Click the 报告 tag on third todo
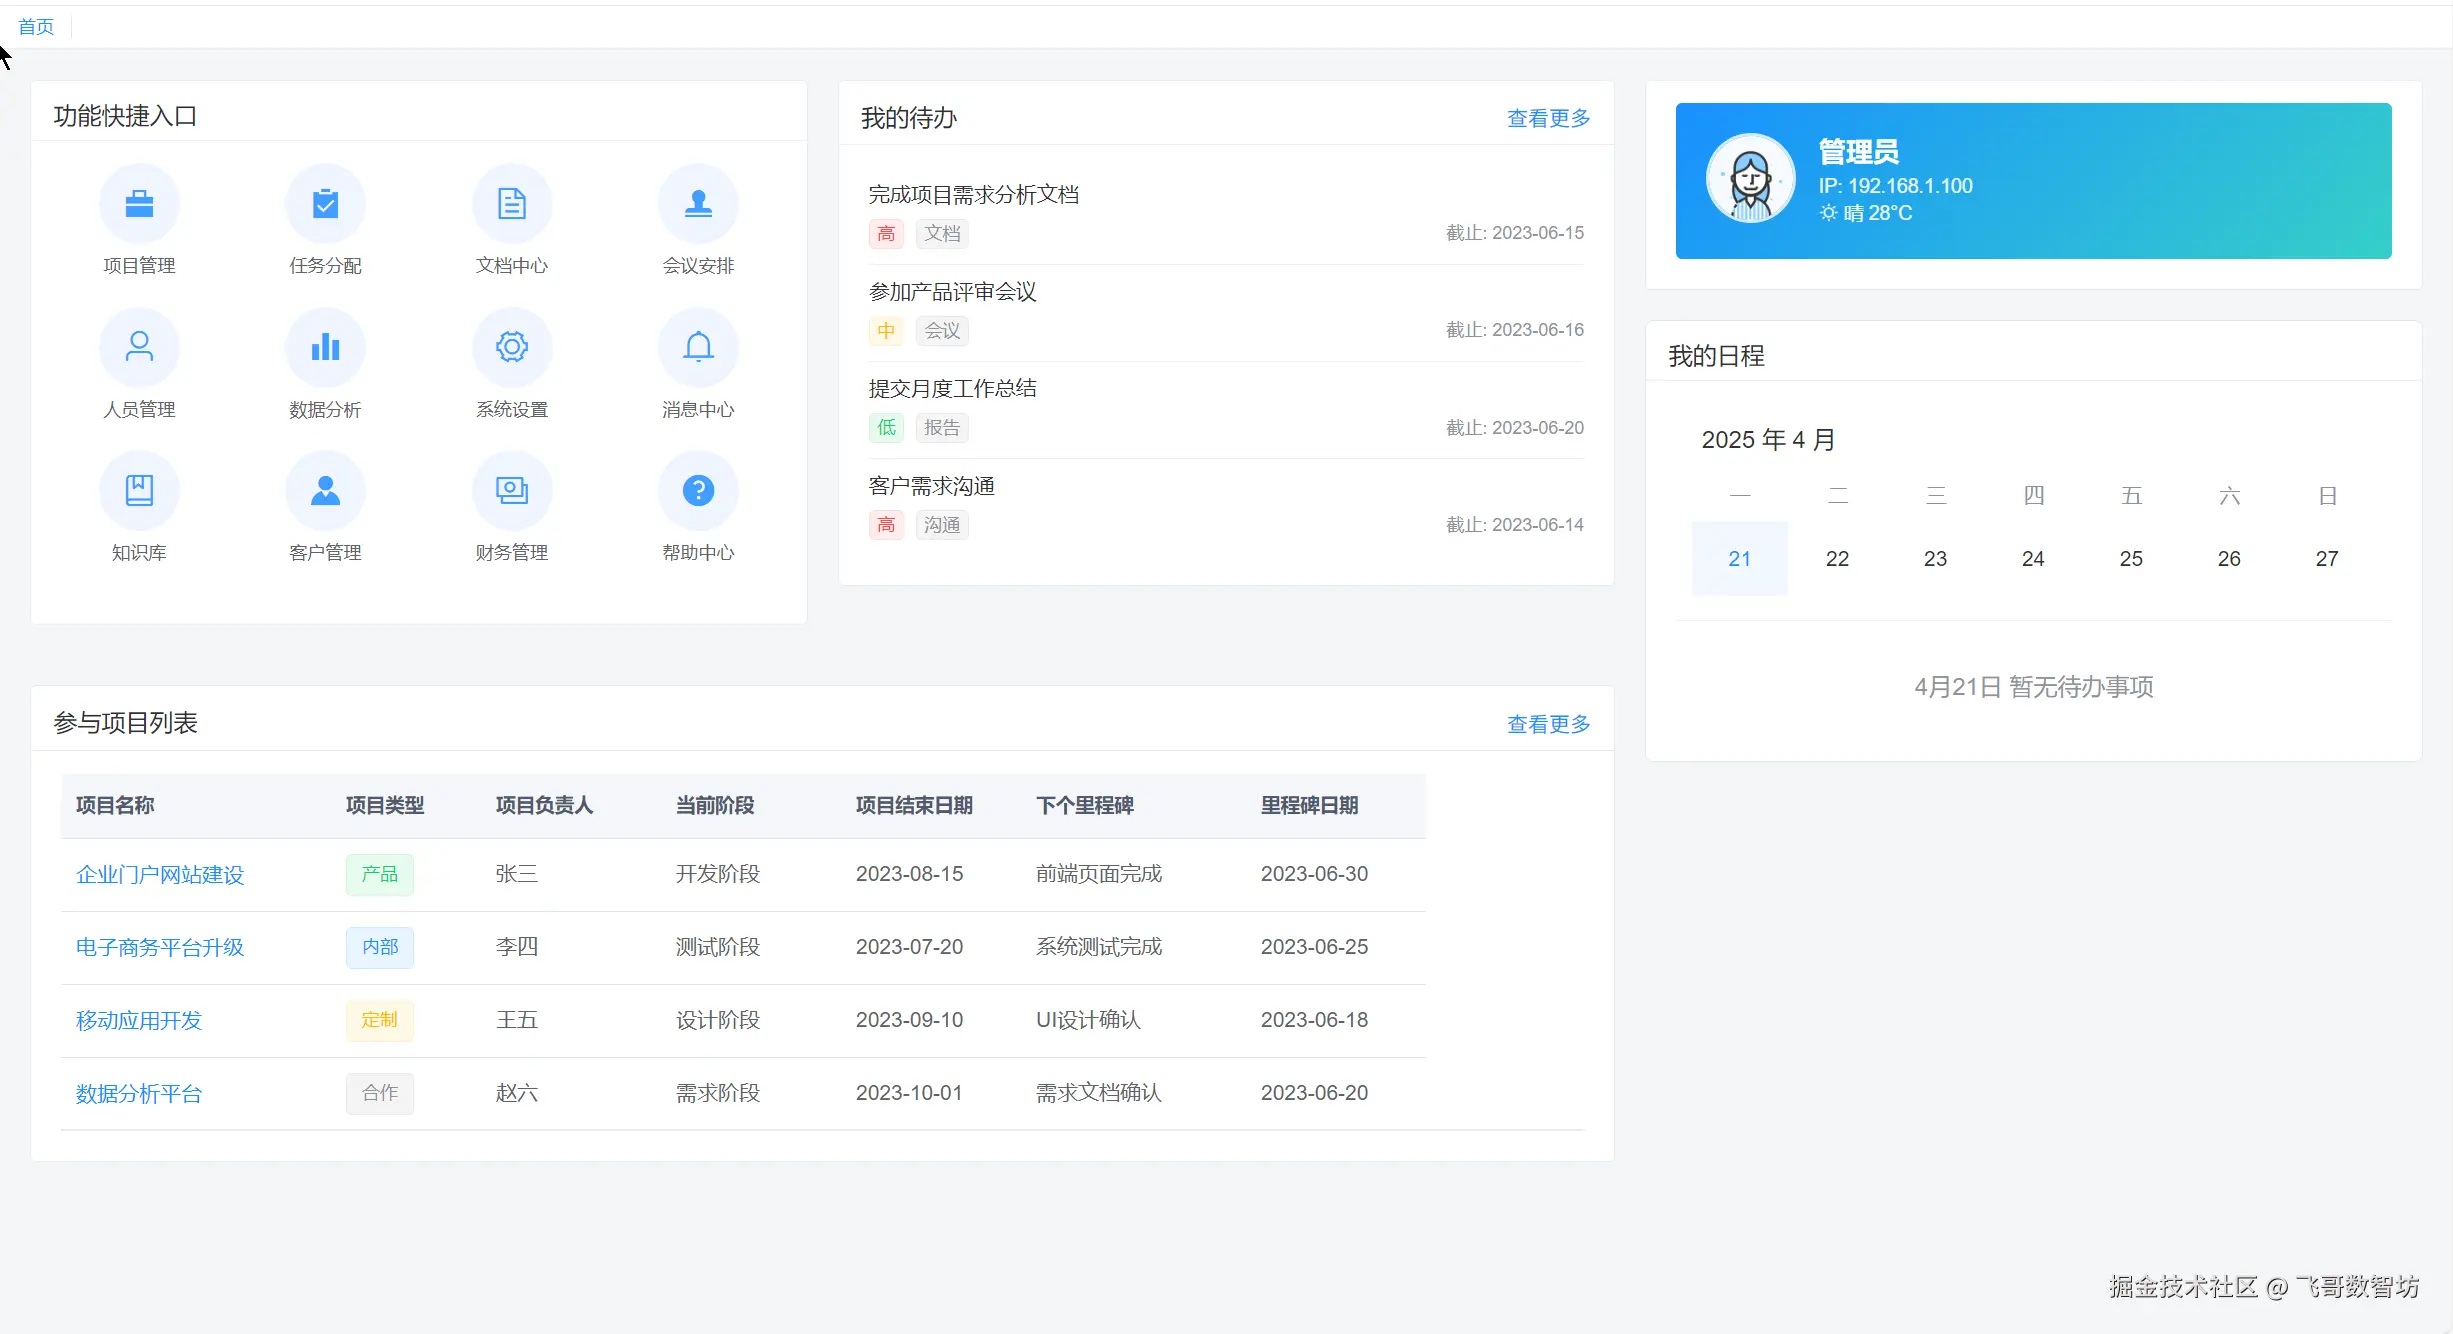The height and width of the screenshot is (1334, 2453). pos(942,428)
